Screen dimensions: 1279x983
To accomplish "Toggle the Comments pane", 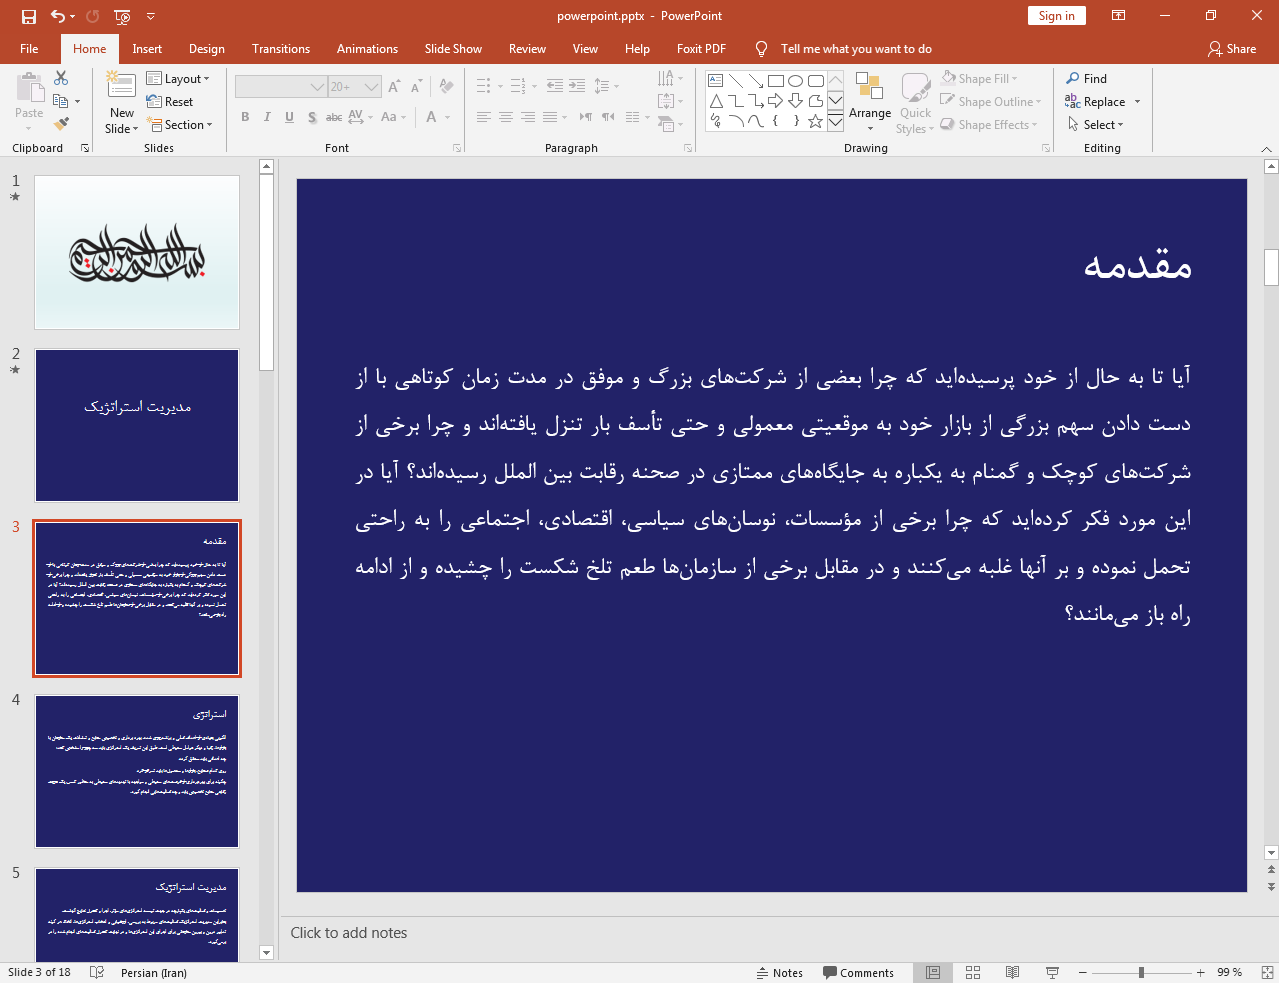I will pos(858,973).
